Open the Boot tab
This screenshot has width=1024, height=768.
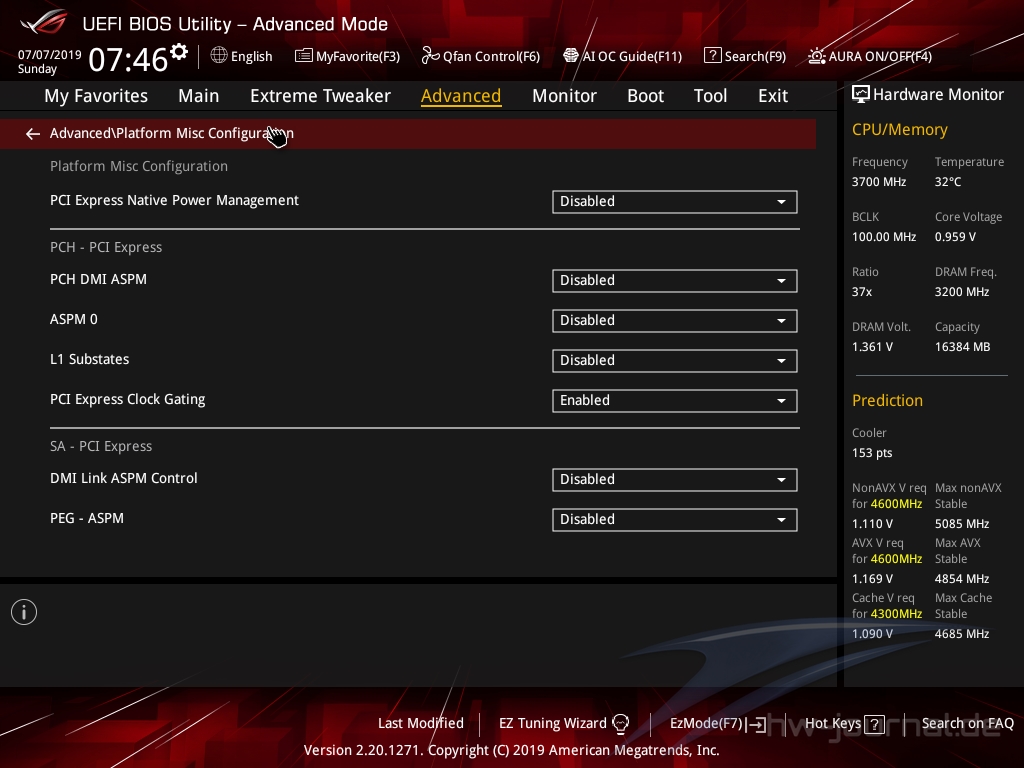coord(645,96)
